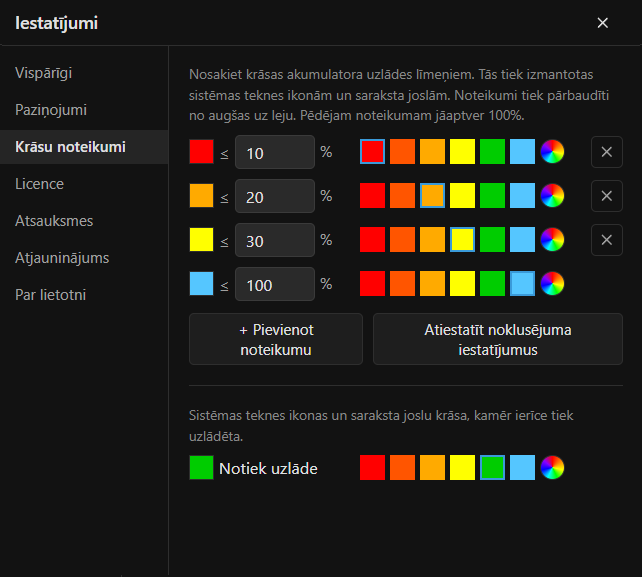Set amber swatch in the 30% rule
Screen dimensions: 642x577
coord(432,240)
